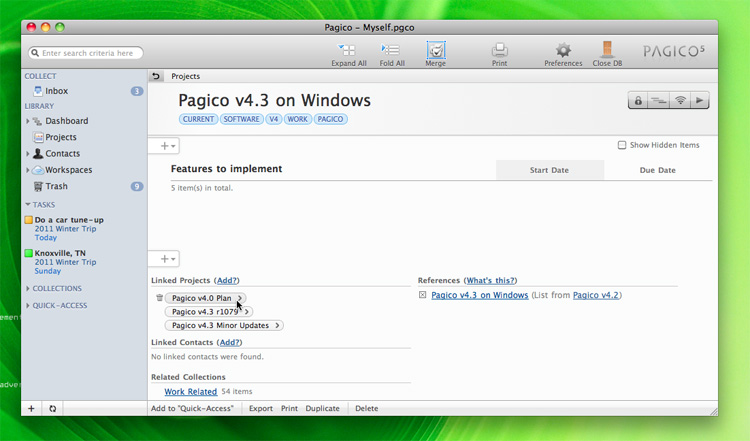Click the Features to implement list title
The image size is (750, 441).
tap(226, 169)
